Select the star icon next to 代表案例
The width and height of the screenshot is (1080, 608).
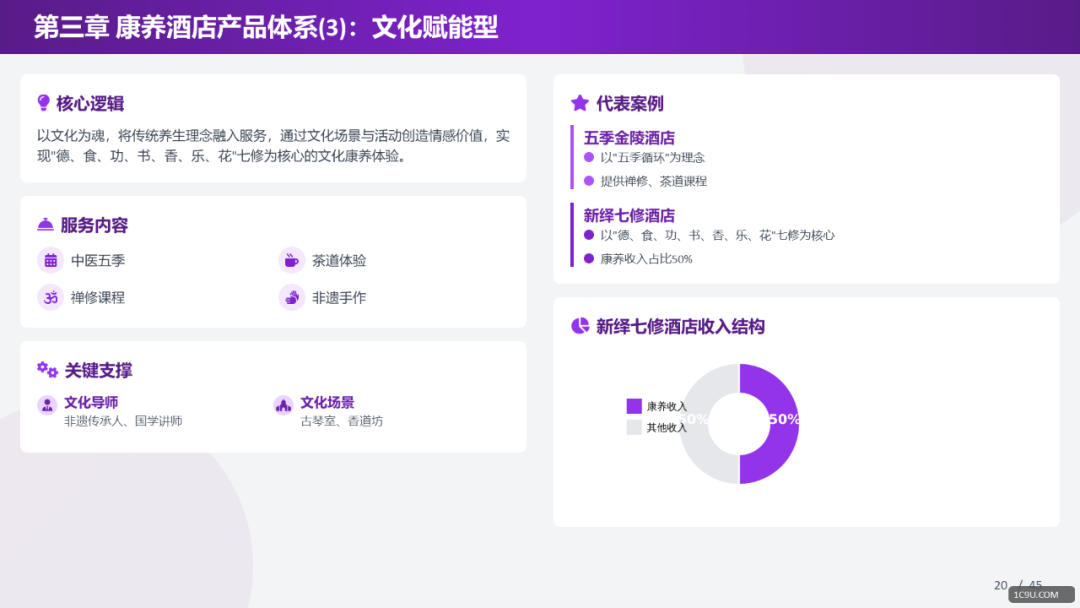pyautogui.click(x=578, y=102)
